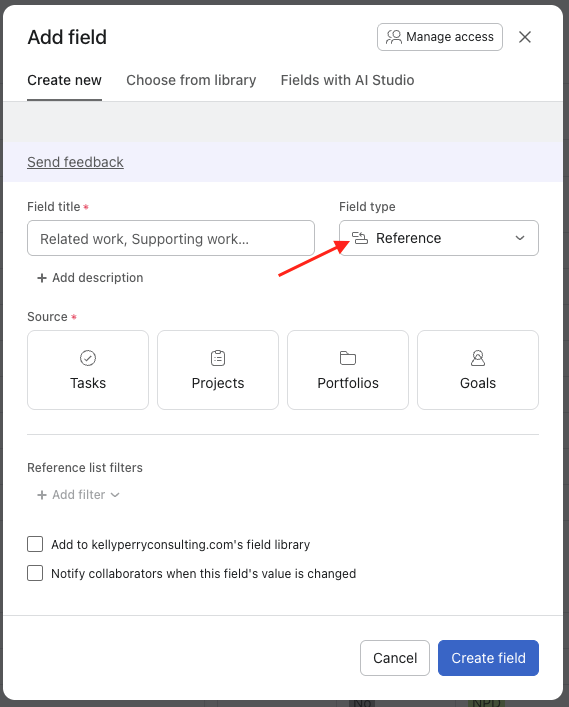Select the Projects clipboard icon
This screenshot has height=707, width=569.
(x=218, y=358)
